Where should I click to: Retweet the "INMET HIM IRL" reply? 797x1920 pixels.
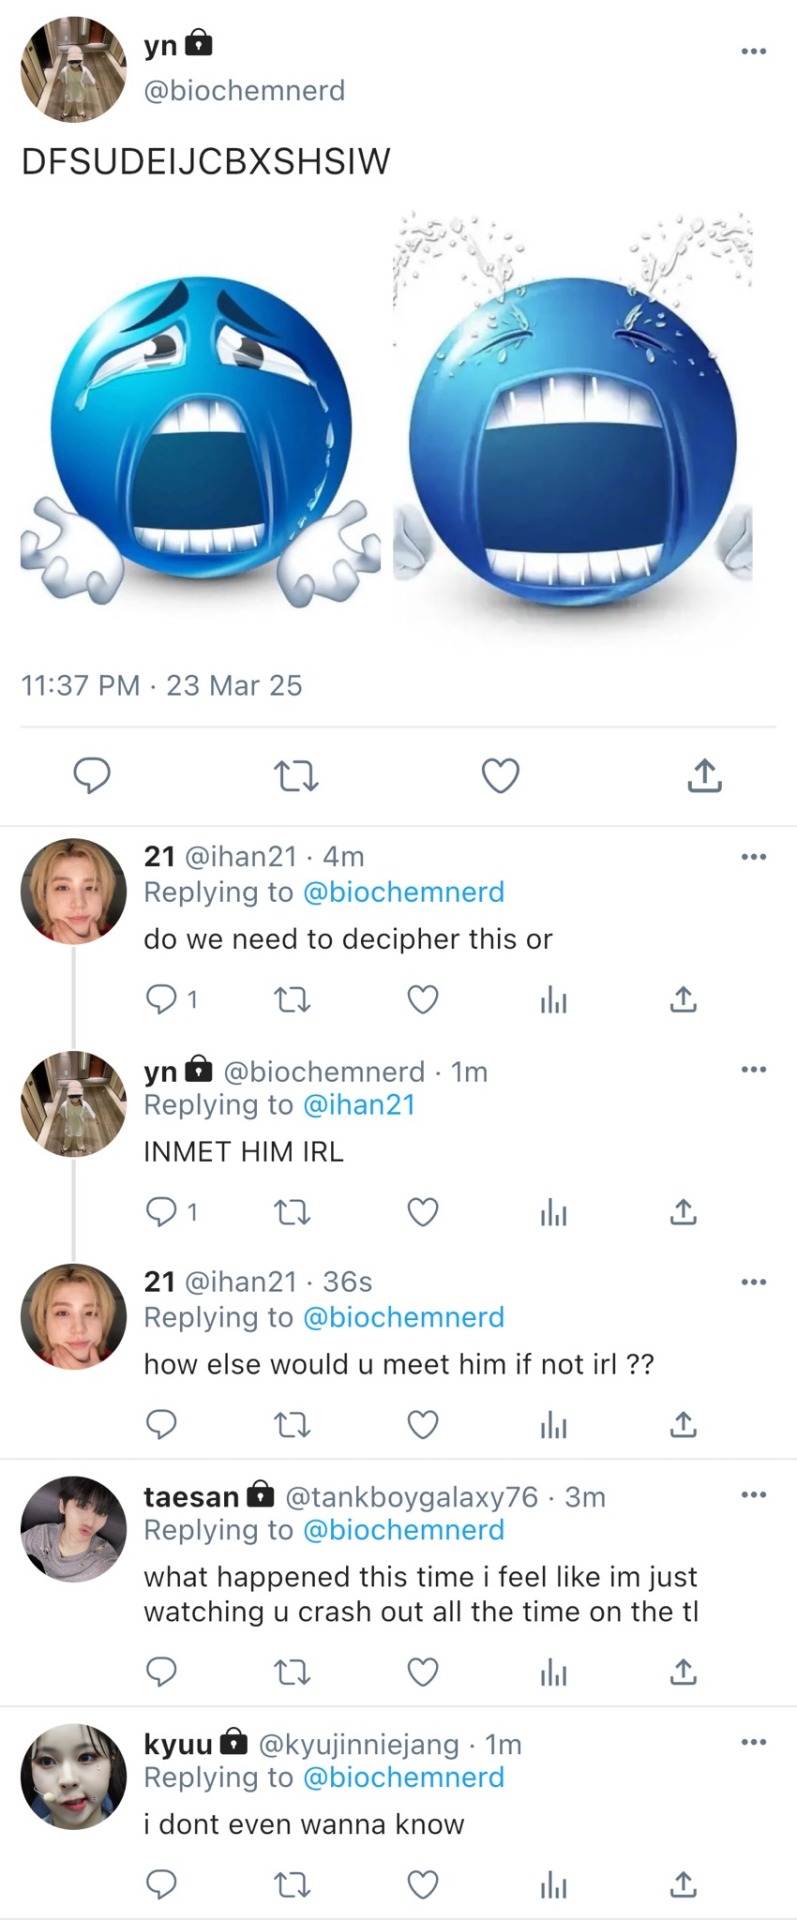pyautogui.click(x=292, y=1212)
